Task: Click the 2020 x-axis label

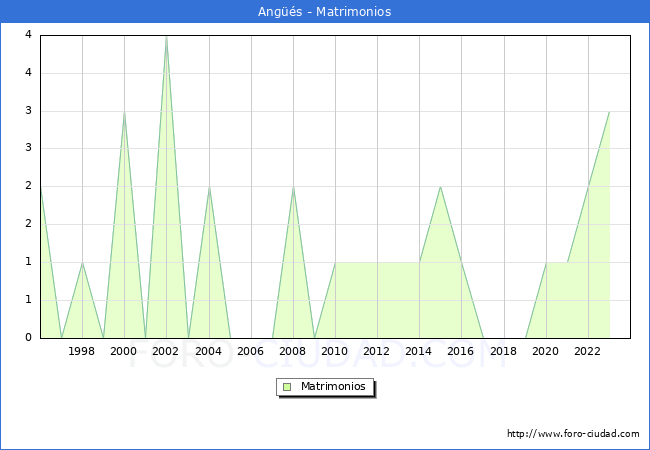Action: click(545, 351)
